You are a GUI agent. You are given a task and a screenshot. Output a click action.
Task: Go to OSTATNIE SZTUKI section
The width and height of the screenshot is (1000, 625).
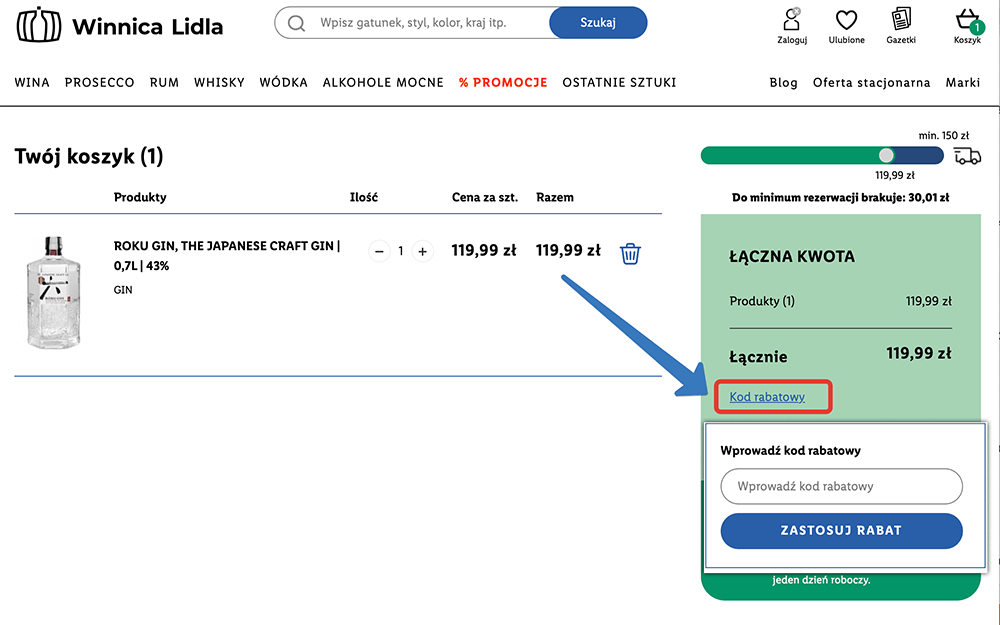619,83
